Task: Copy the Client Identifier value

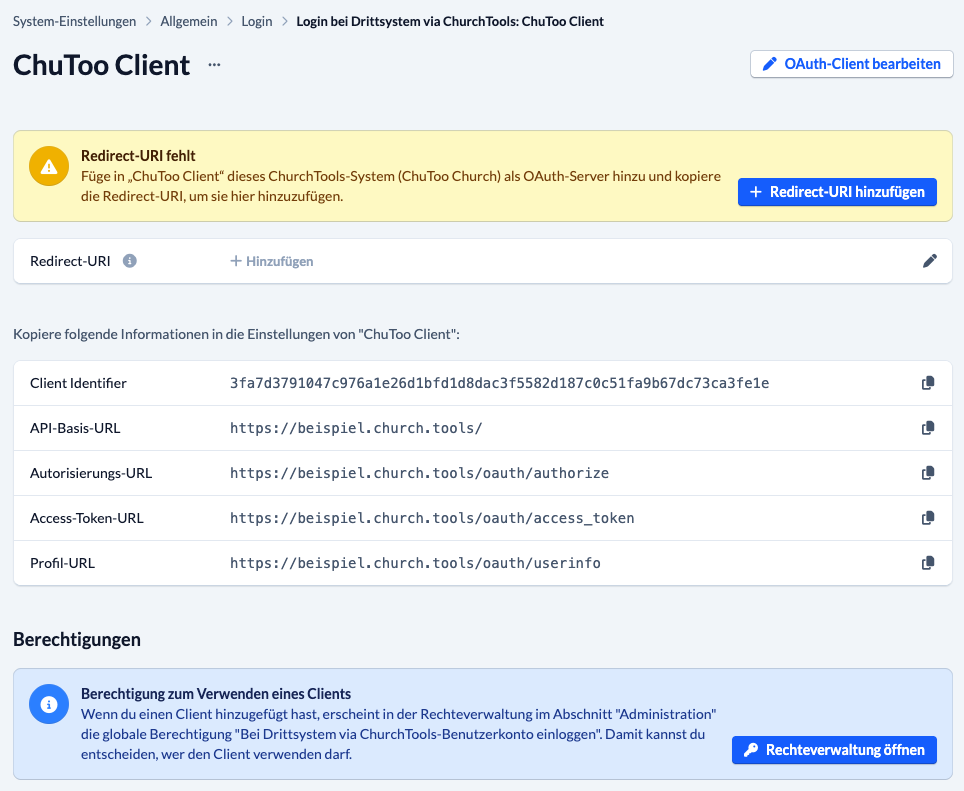Action: pos(928,383)
